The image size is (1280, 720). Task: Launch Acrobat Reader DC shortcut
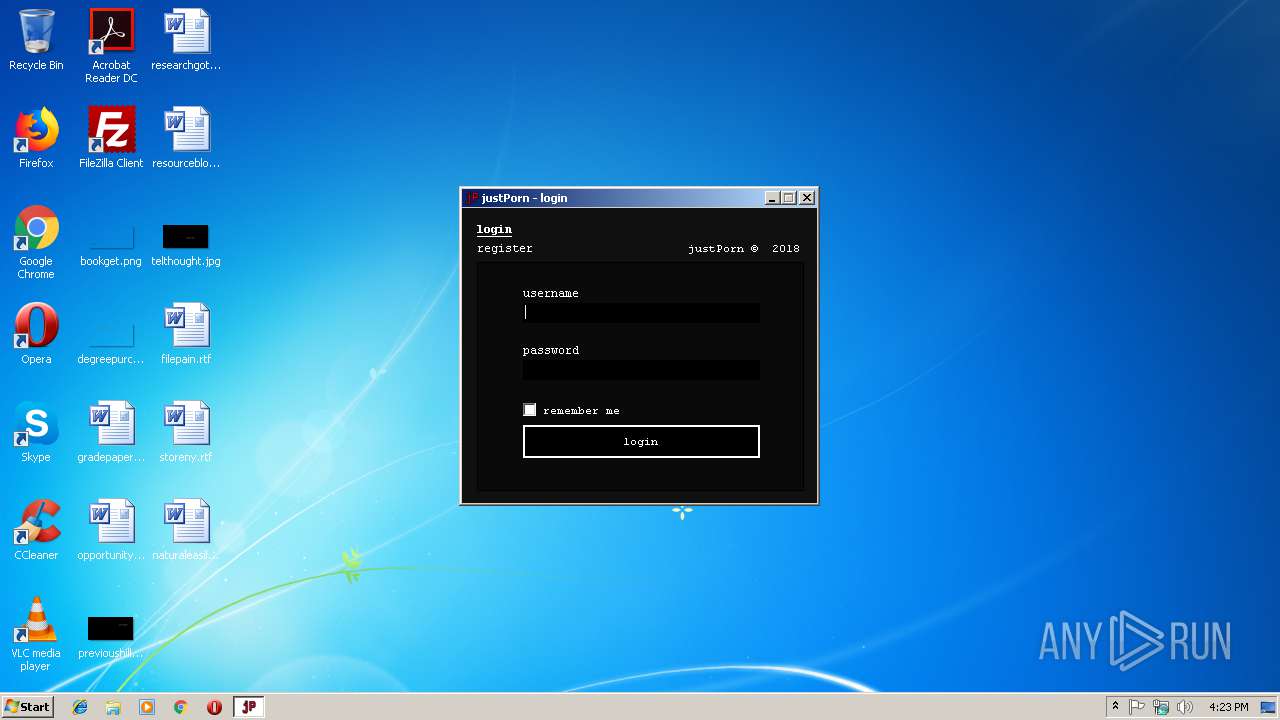[x=111, y=47]
